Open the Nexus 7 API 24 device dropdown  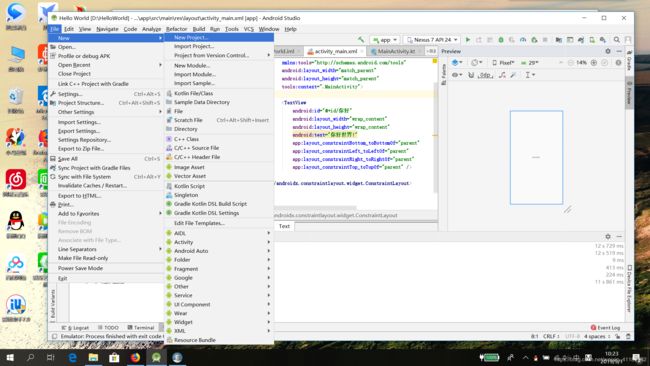pos(432,40)
